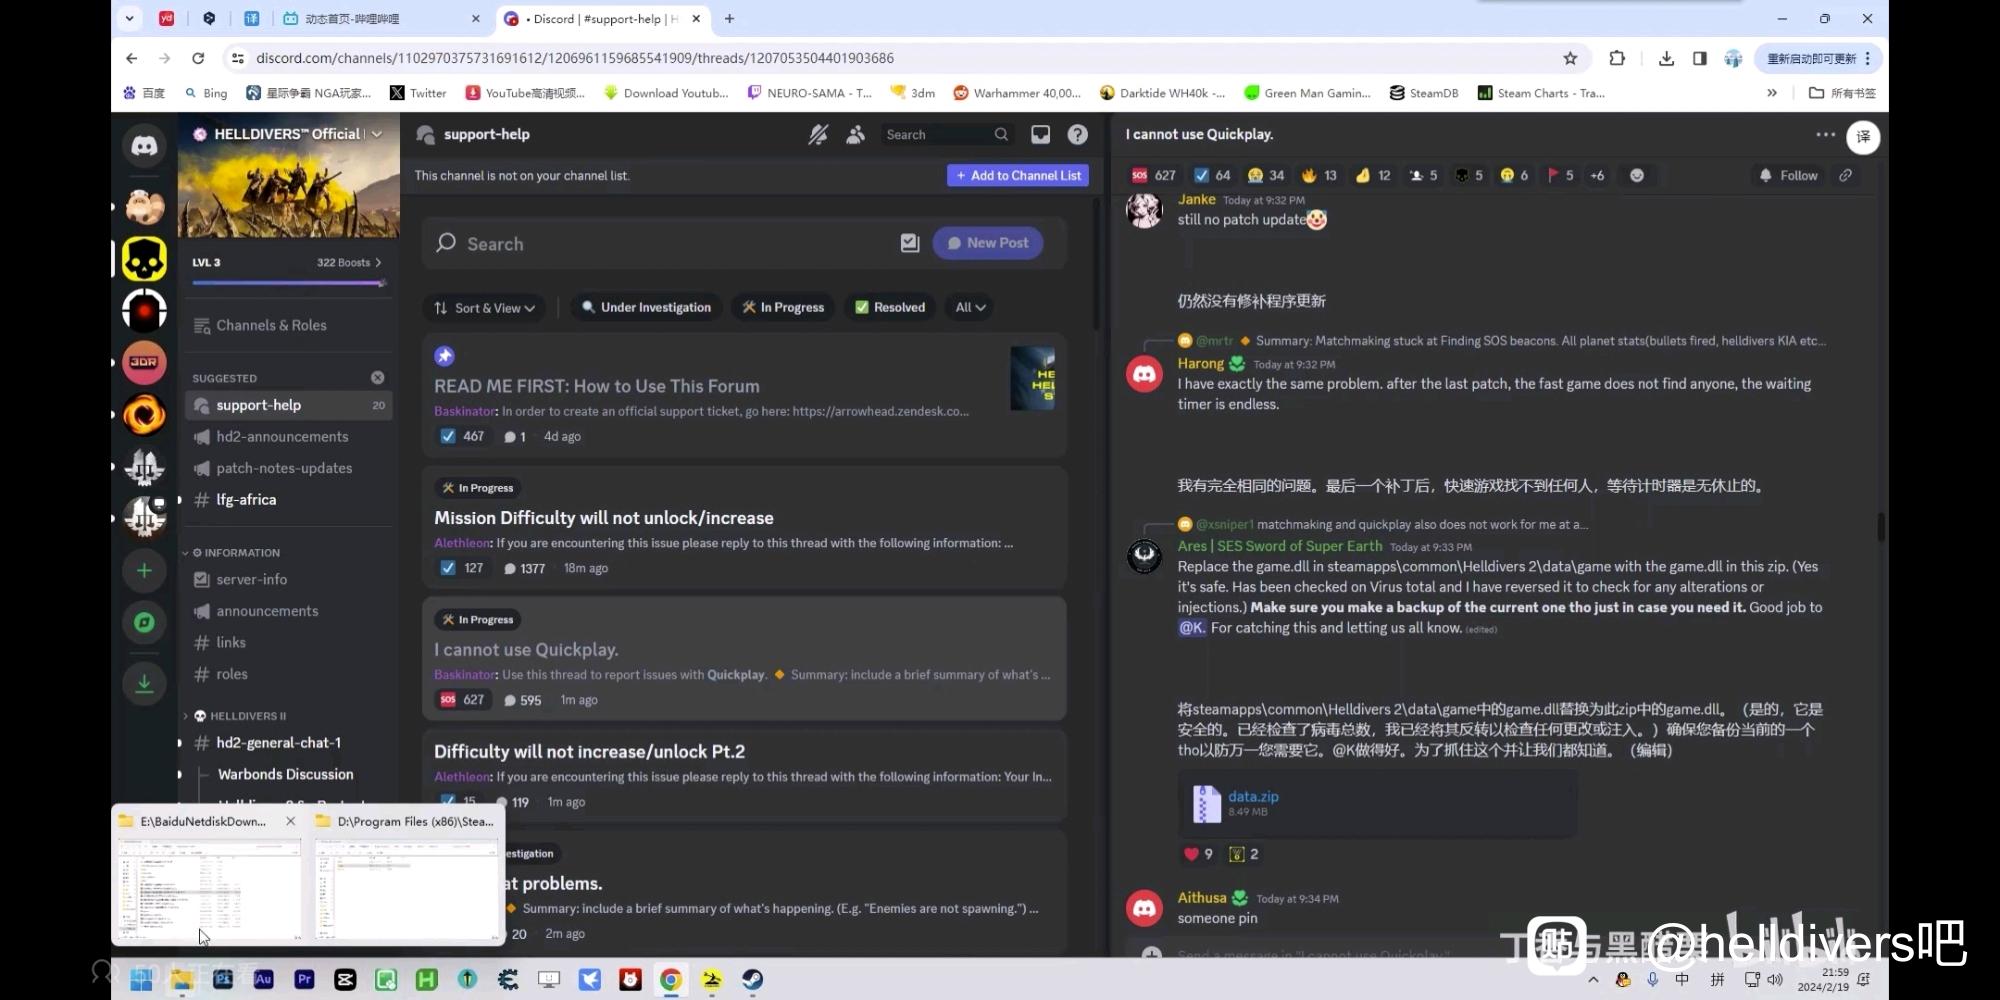Screen dimensions: 2000x1000
Task: Select server-info channel
Action: tap(289, 579)
